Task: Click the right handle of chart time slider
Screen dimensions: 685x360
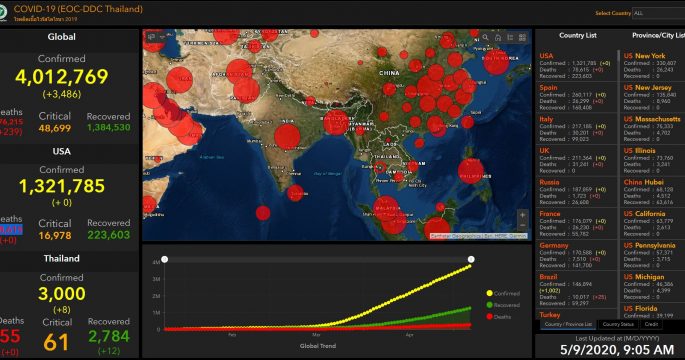Action: click(471, 260)
